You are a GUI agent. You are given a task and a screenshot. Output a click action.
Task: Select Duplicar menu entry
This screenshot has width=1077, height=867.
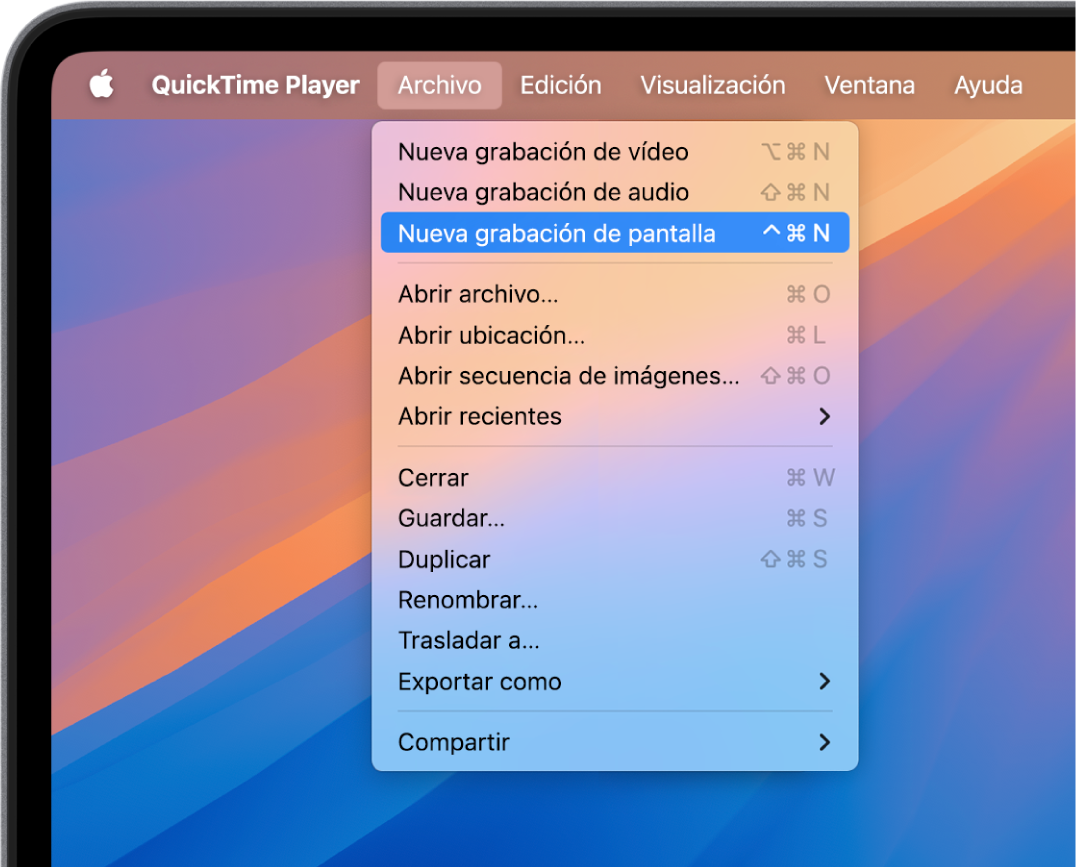click(615, 559)
